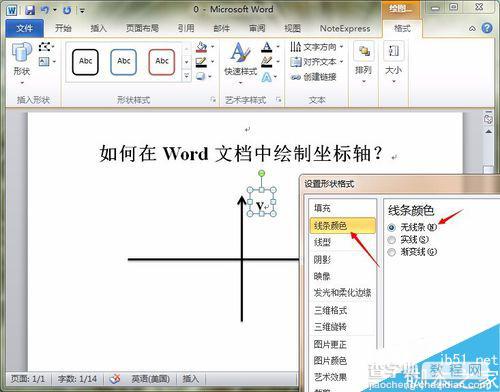Expand the Shape Outline dropdown arrow
The width and height of the screenshot is (500, 392).
(x=212, y=62)
